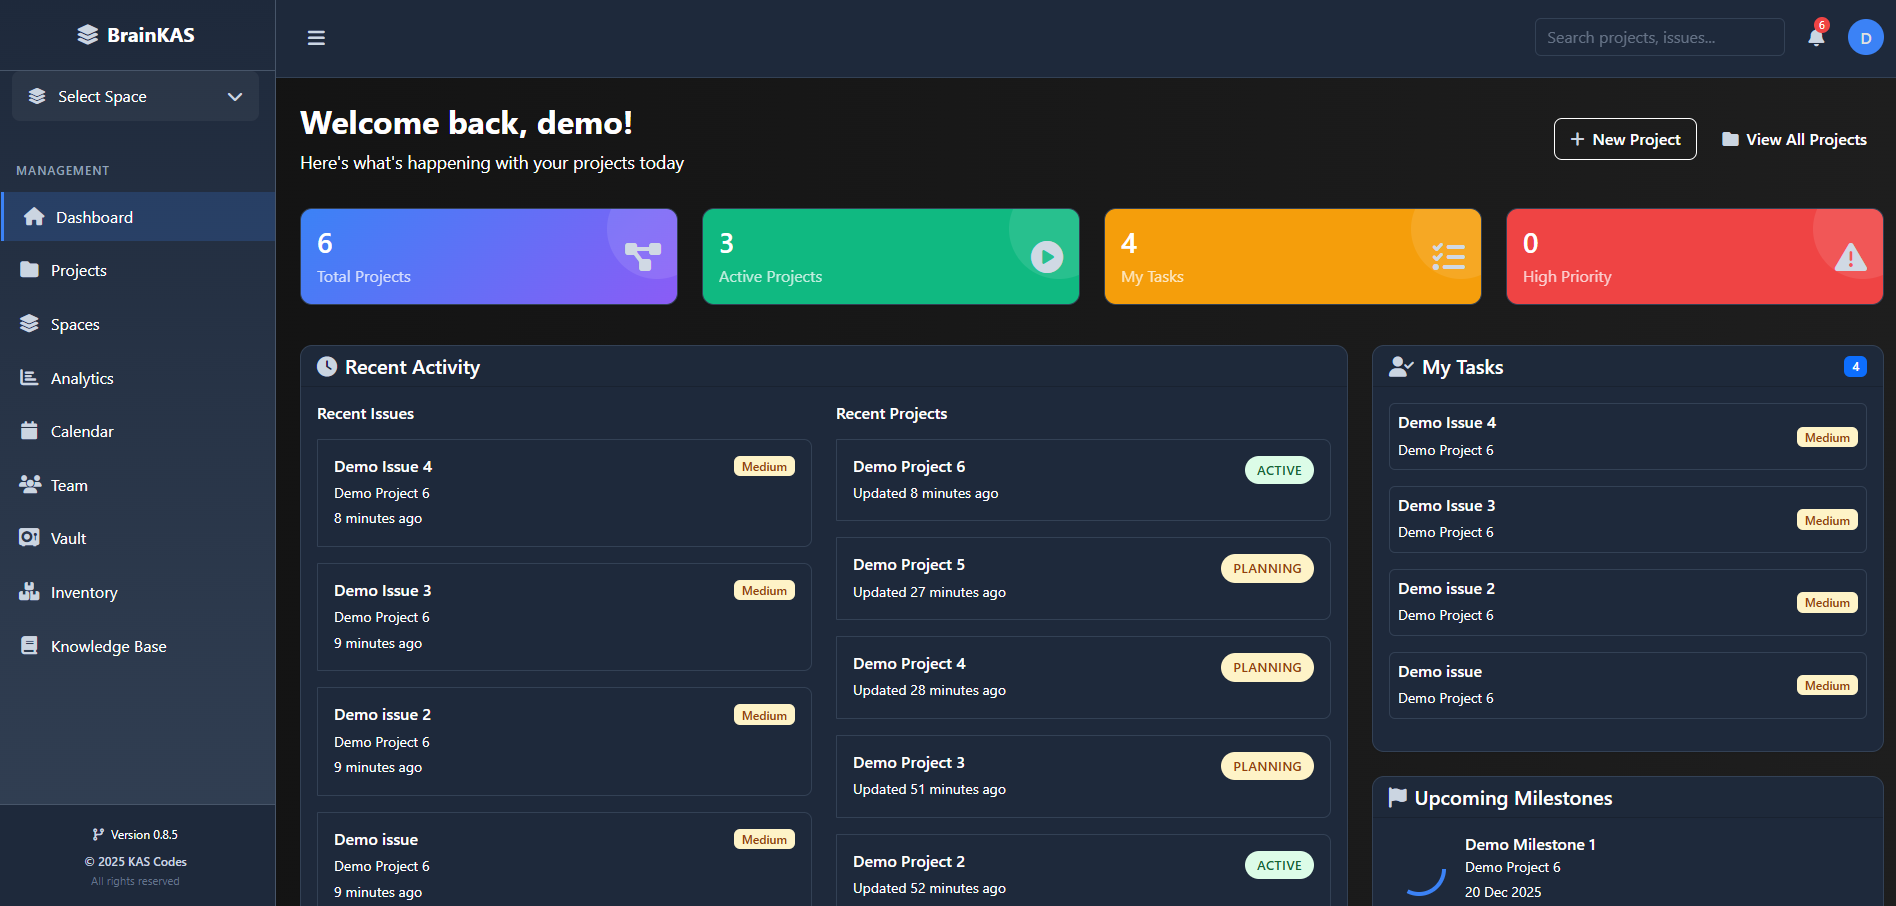Open the user avatar menu
1896x906 pixels.
[x=1865, y=37]
